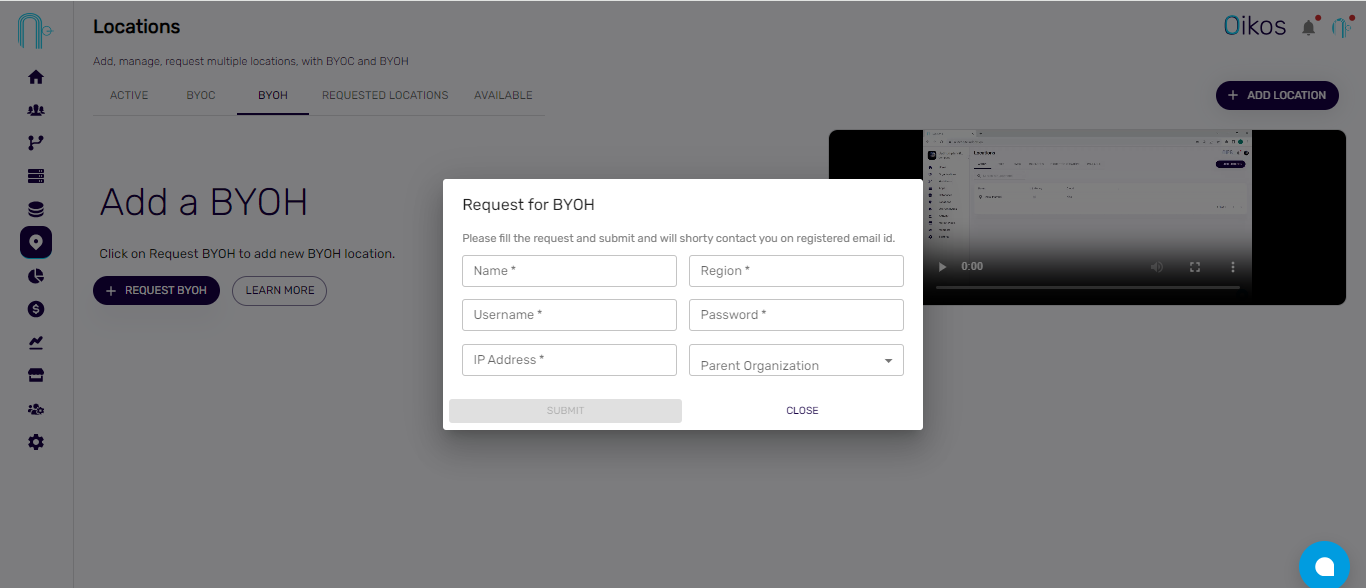Open the REQUESTED LOCATIONS tab
The width and height of the screenshot is (1366, 588).
[x=385, y=95]
